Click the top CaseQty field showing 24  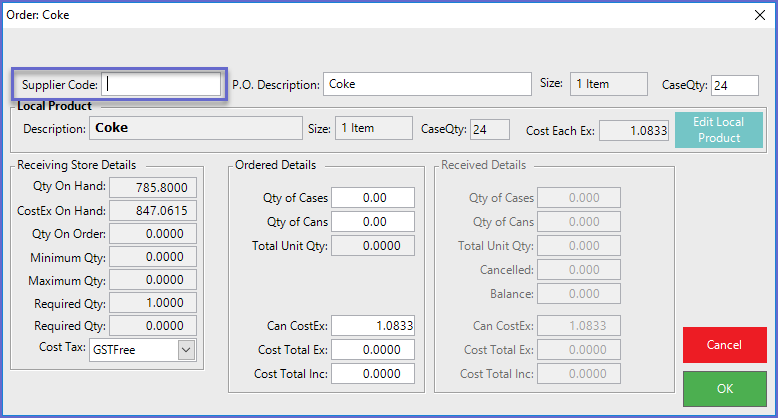pos(735,85)
